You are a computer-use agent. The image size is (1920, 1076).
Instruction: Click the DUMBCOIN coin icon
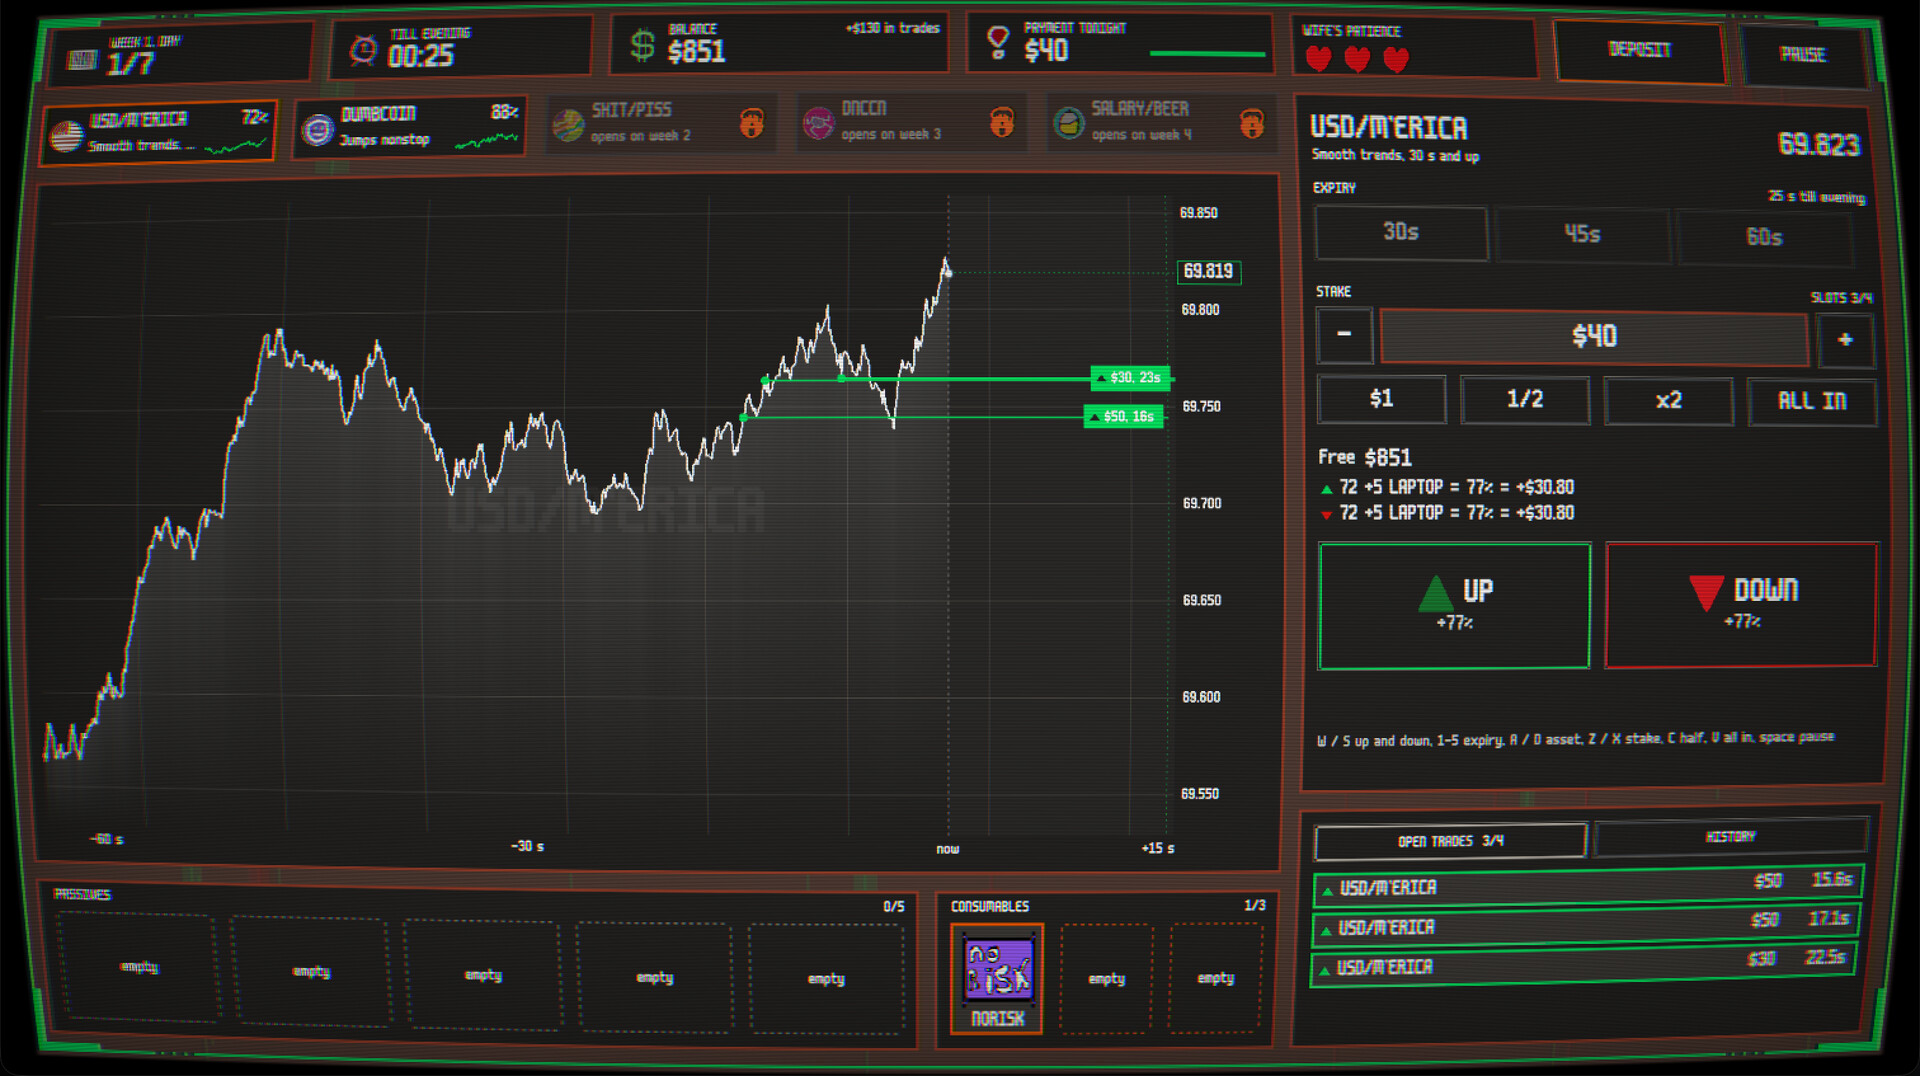[318, 129]
